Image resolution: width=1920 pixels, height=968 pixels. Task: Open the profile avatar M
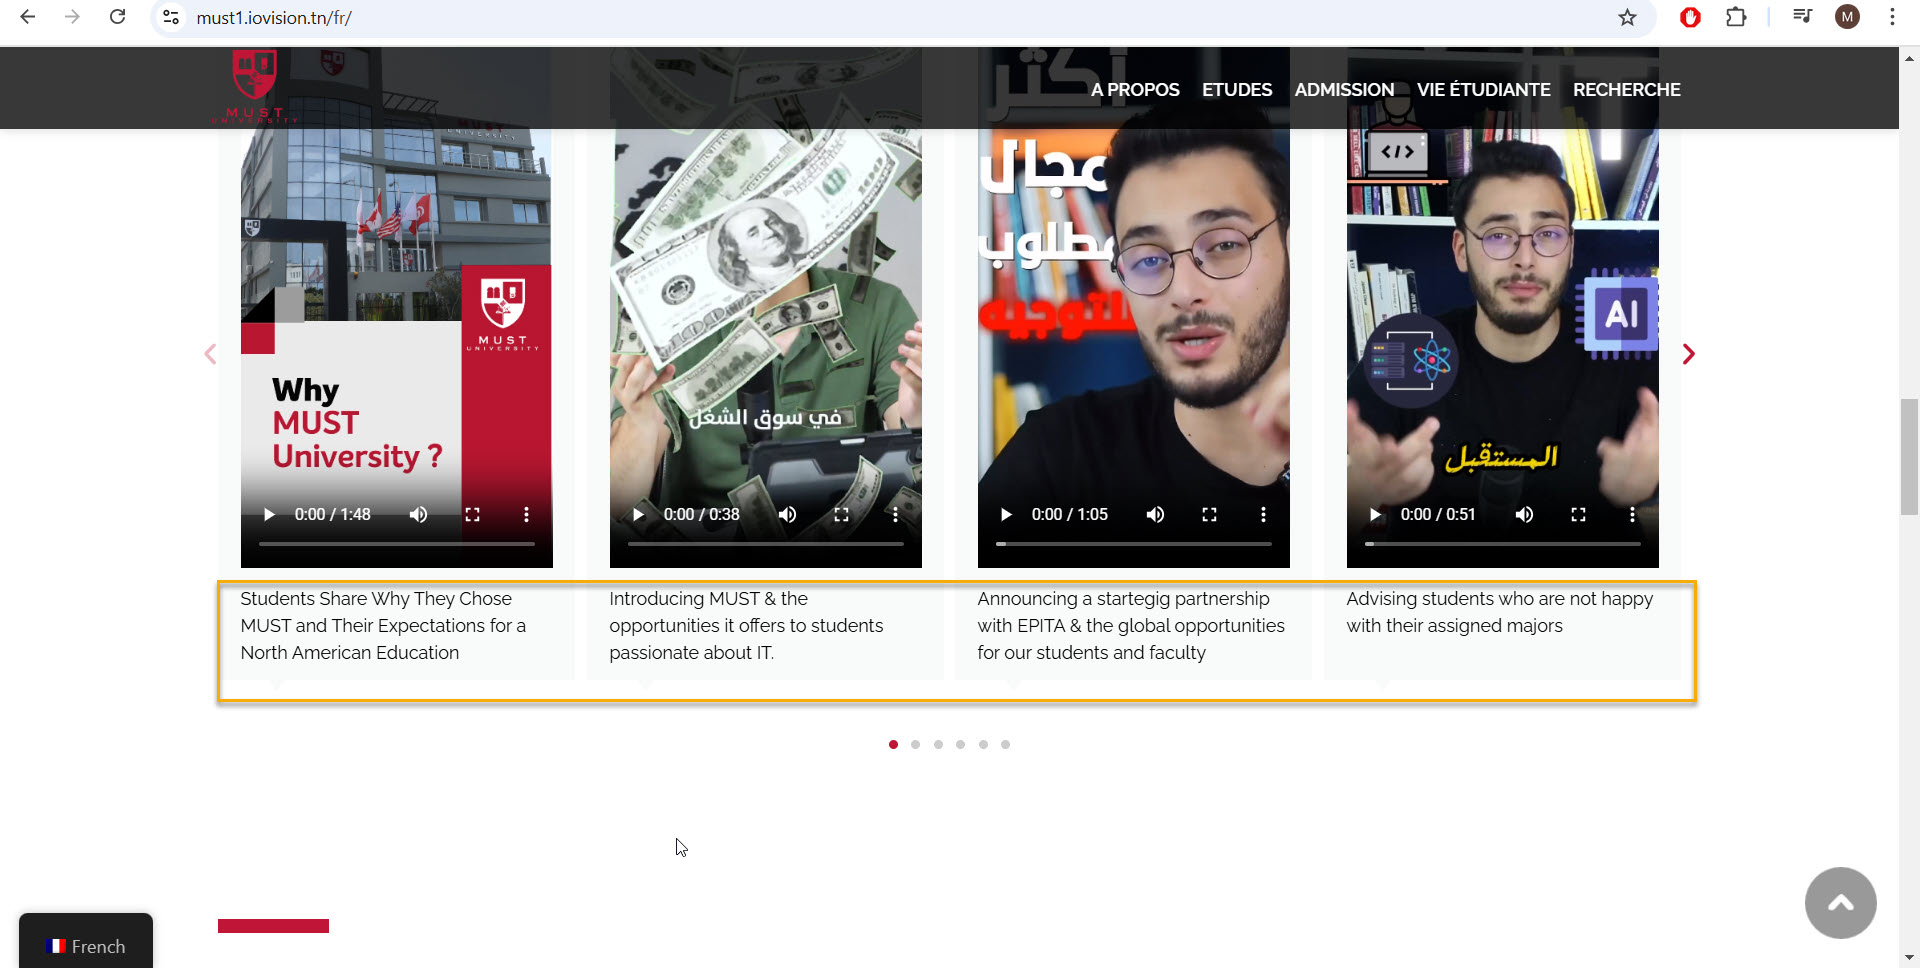[1847, 17]
